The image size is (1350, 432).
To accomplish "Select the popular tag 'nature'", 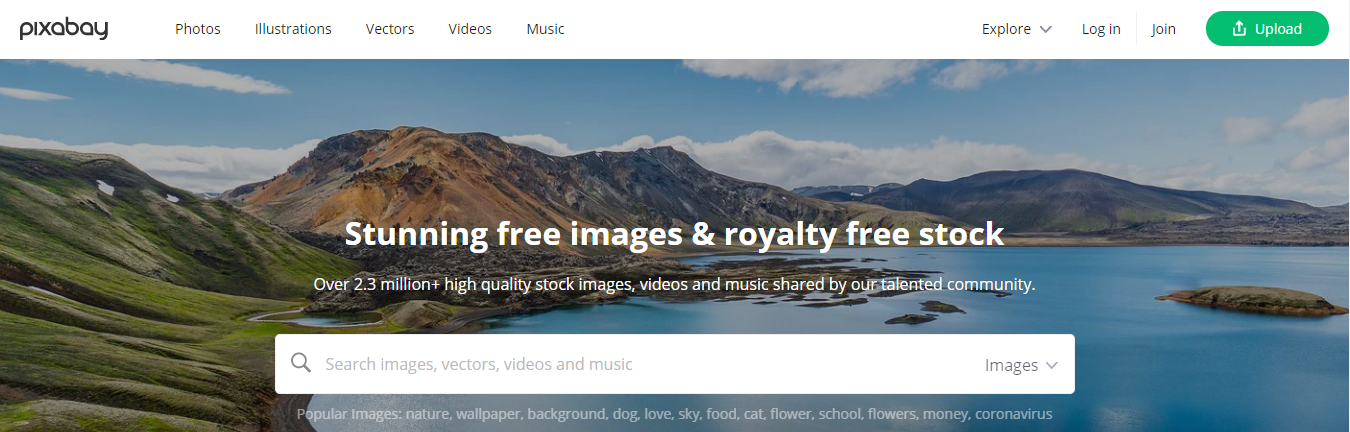I will (x=427, y=414).
